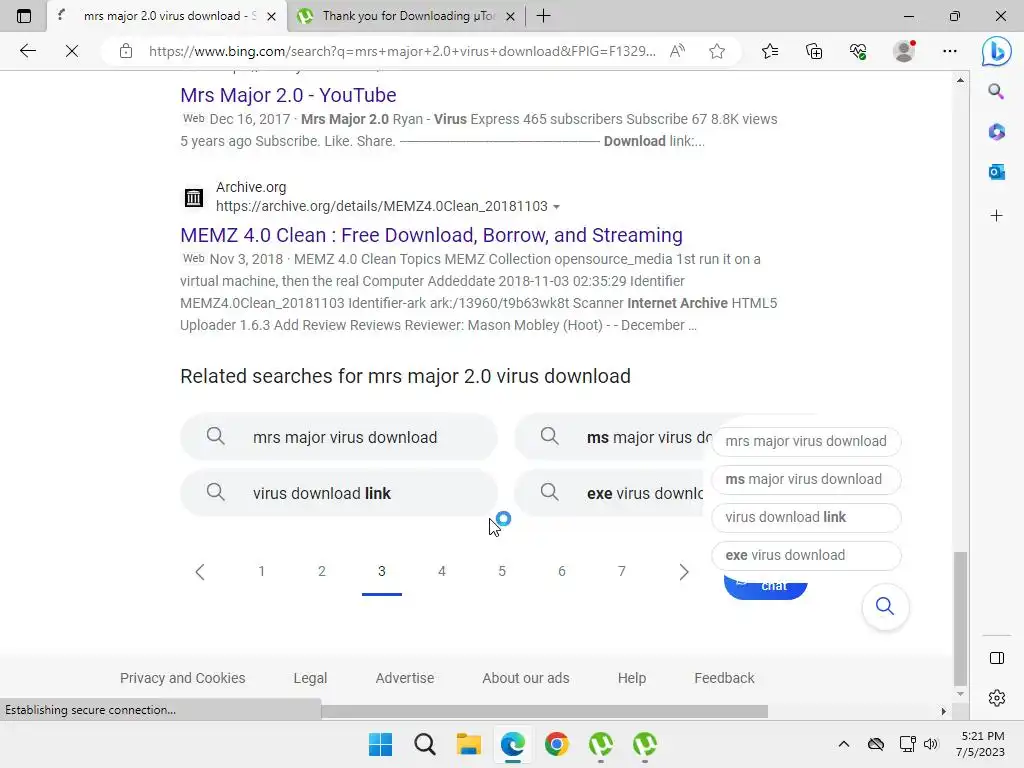Open Read aloud feature
The image size is (1024, 768).
tap(677, 51)
